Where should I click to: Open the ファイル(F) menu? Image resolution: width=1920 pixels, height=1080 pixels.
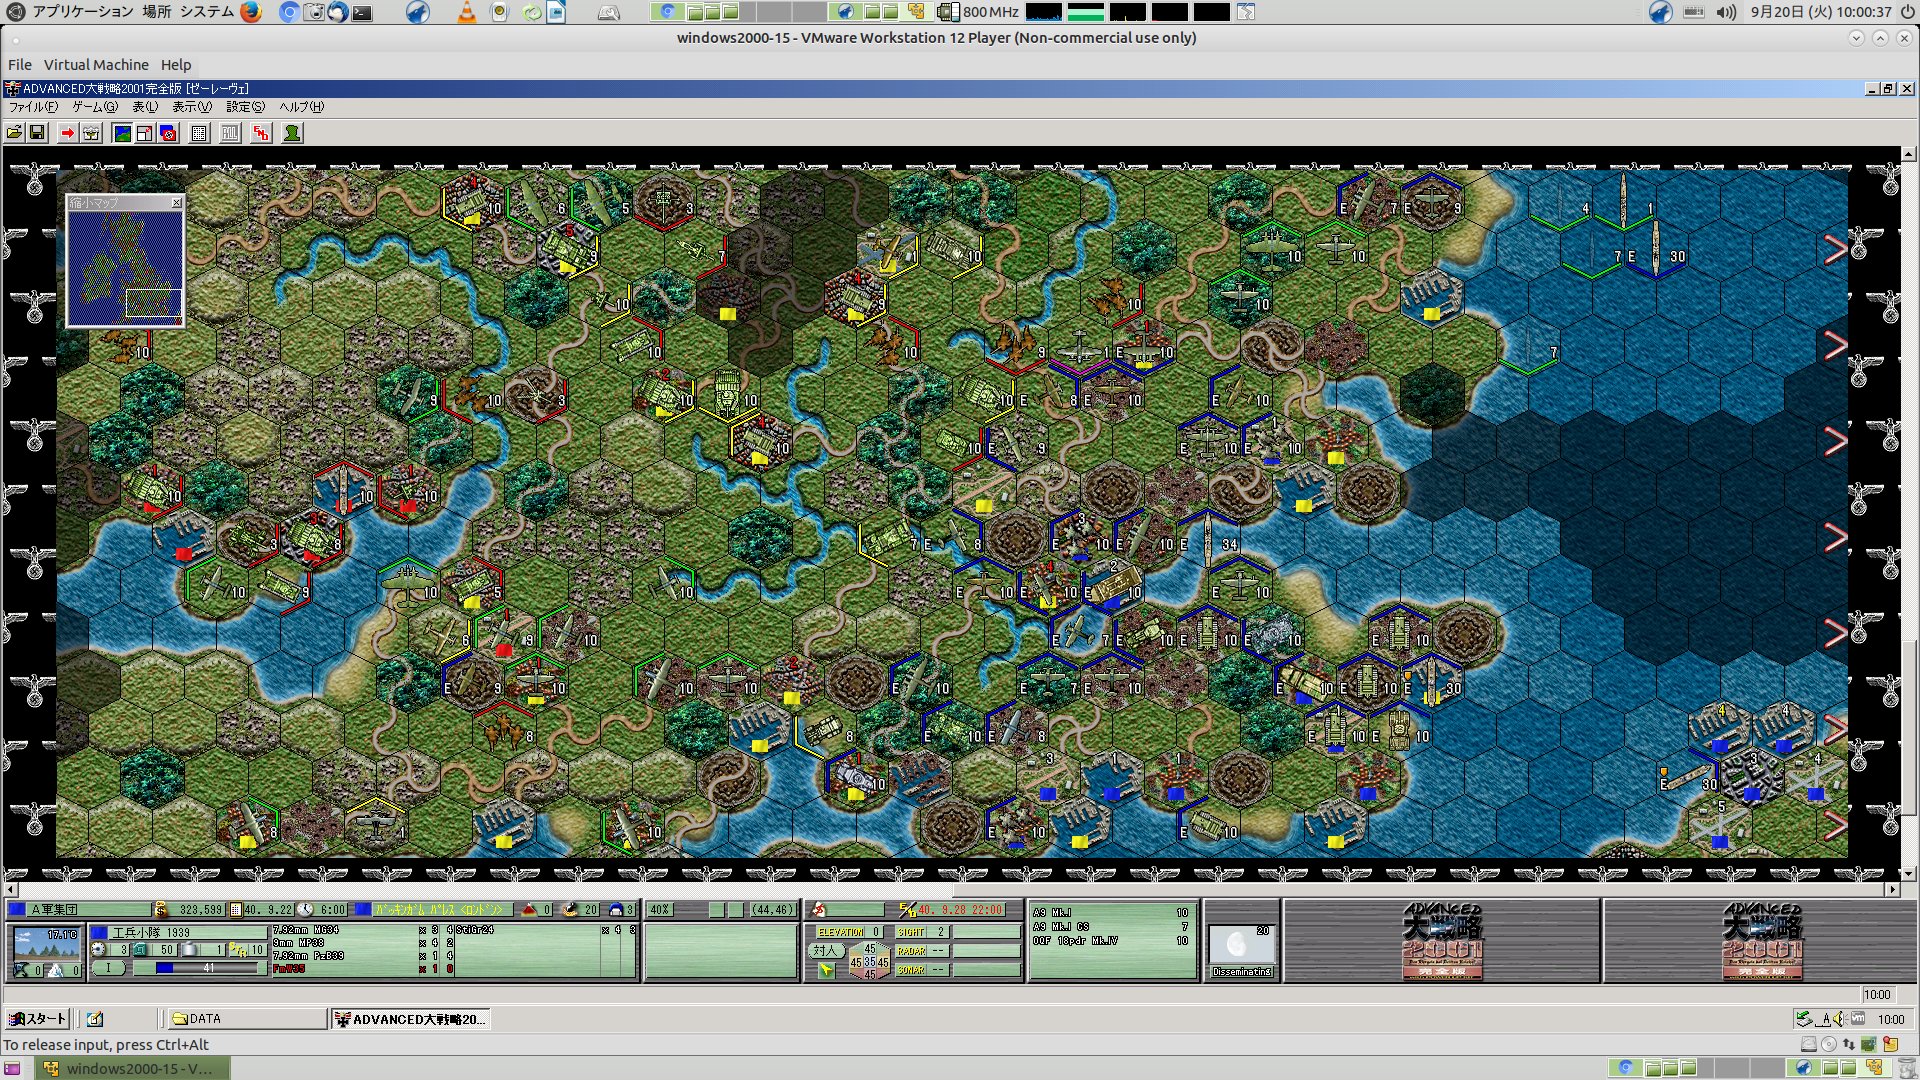point(33,107)
